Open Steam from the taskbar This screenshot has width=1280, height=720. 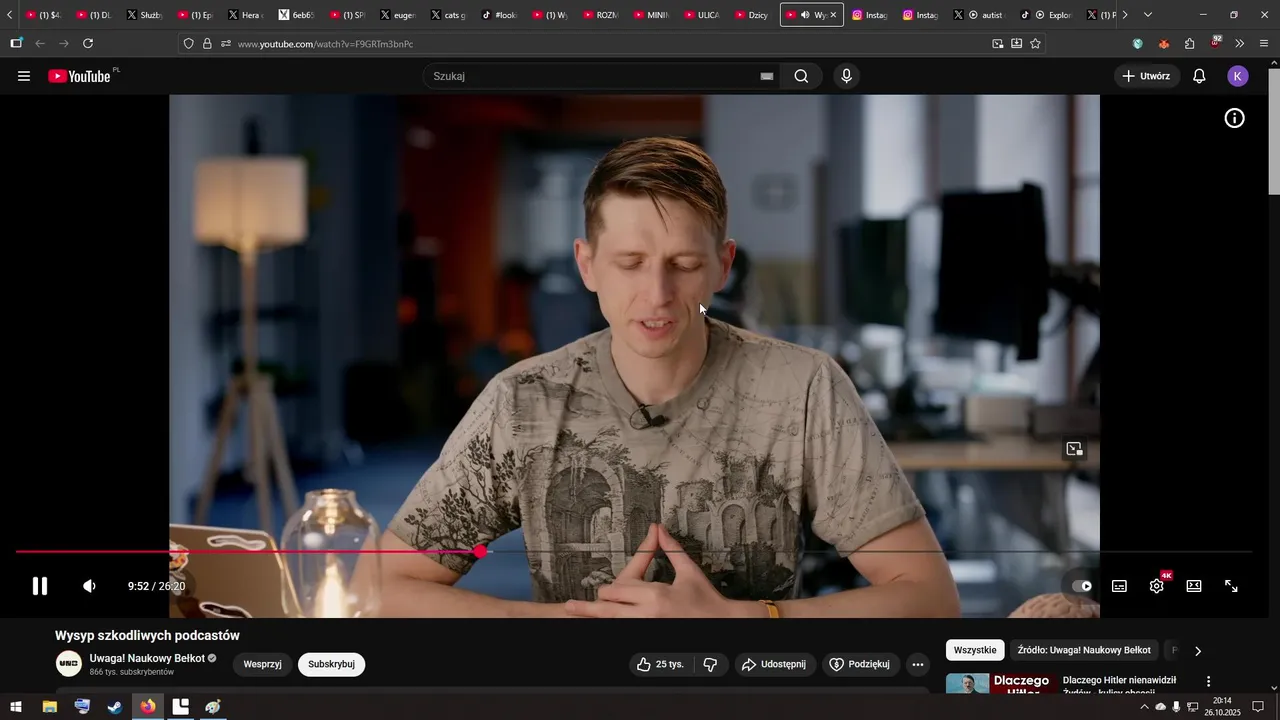(115, 707)
